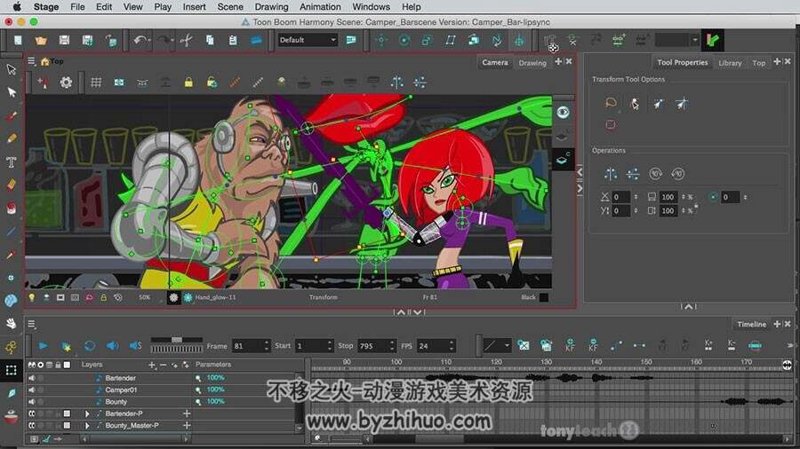Select the Hand tool in left toolbar
The image size is (800, 449).
coord(11,323)
